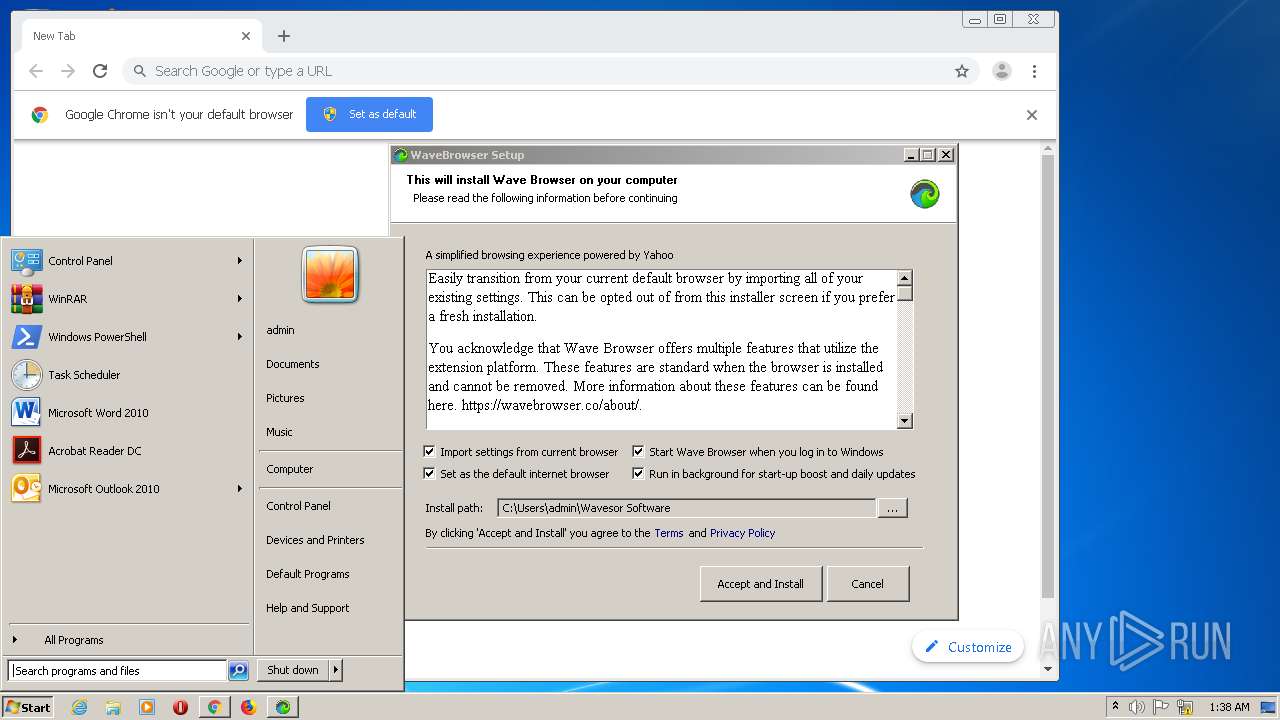
Task: Click the volume icon in system tray
Action: (1137, 707)
